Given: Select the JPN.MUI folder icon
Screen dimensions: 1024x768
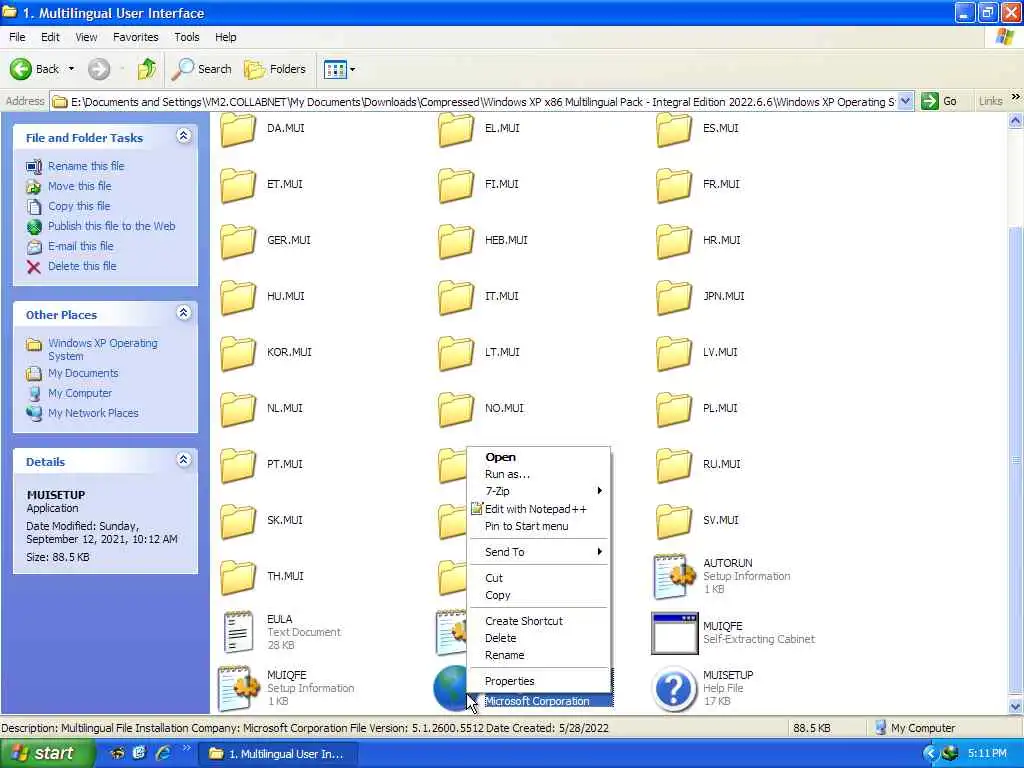Looking at the screenshot, I should coord(674,297).
